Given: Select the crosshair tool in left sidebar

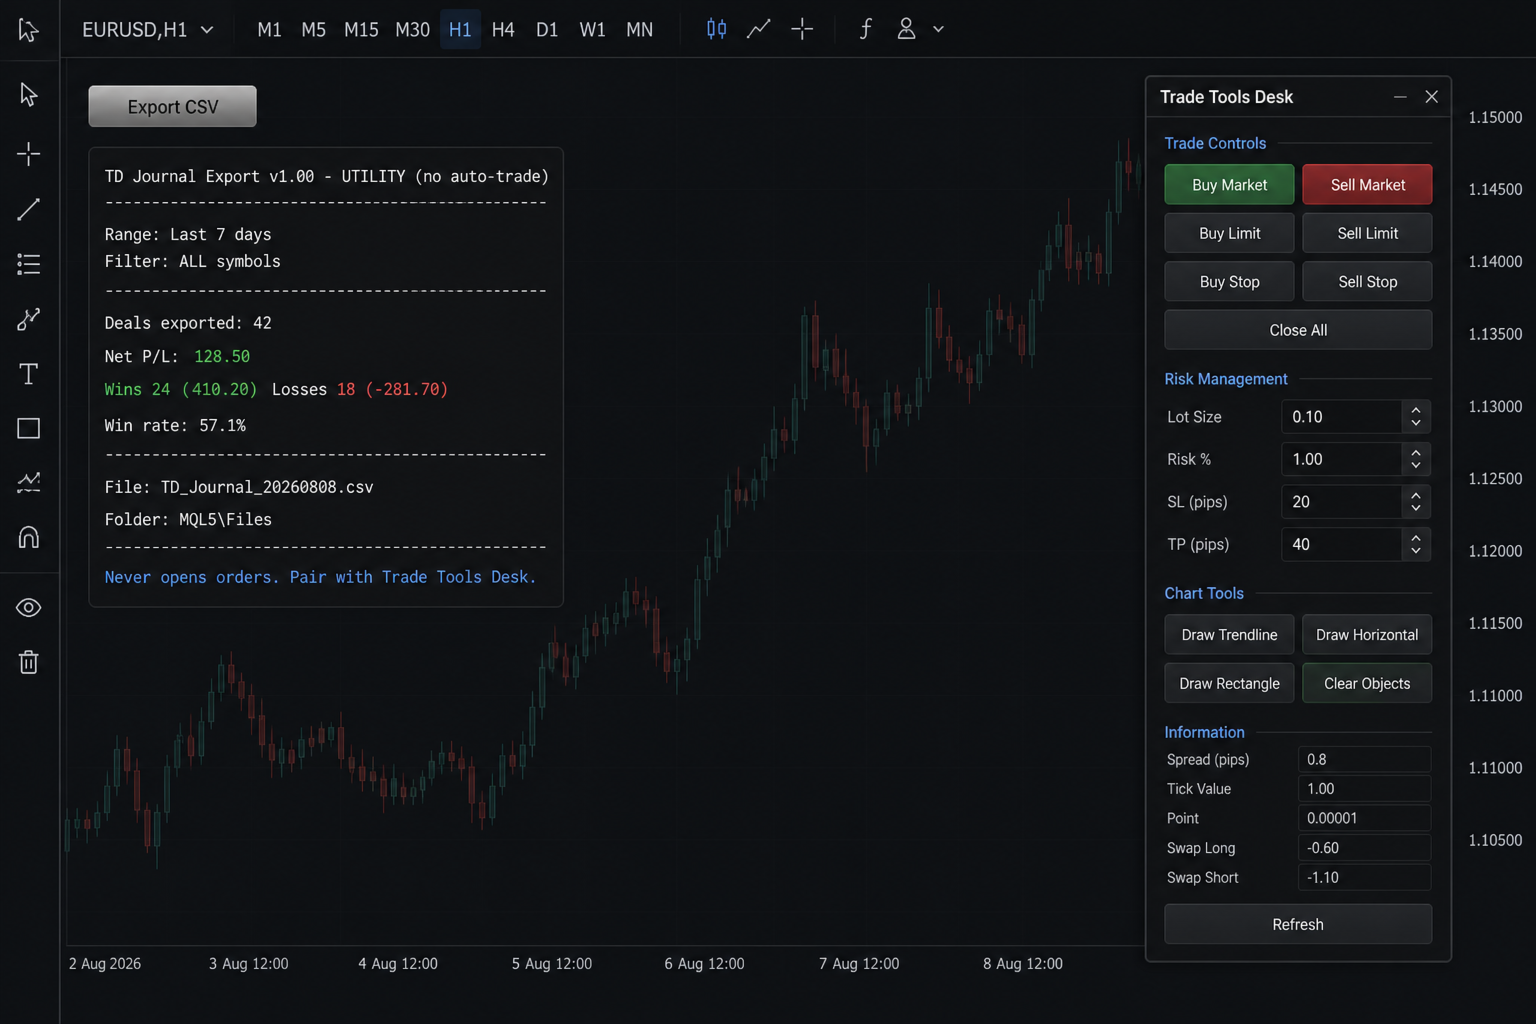Looking at the screenshot, I should pyautogui.click(x=29, y=153).
